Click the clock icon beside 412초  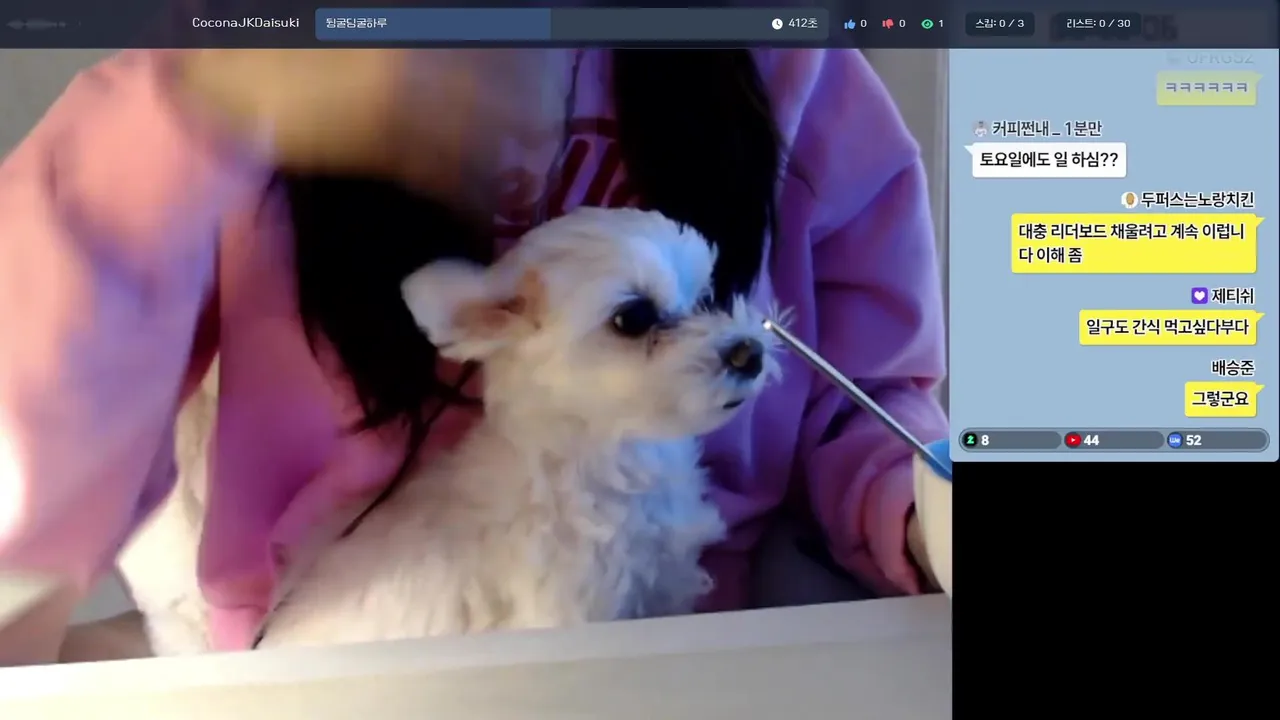click(x=777, y=24)
